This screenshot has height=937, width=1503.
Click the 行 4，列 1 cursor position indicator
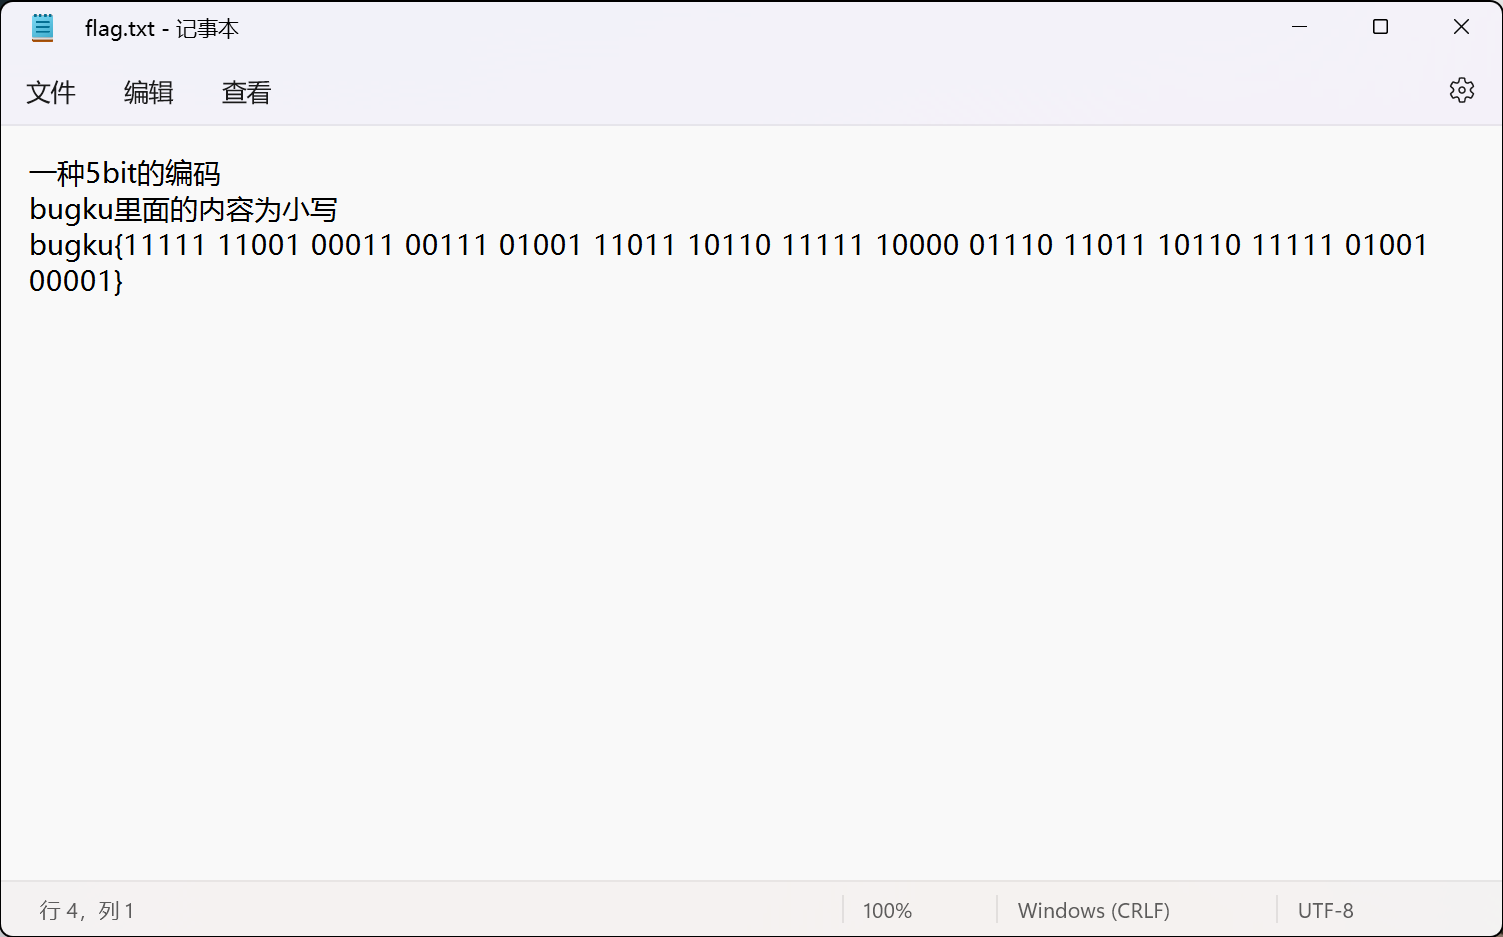(x=87, y=910)
